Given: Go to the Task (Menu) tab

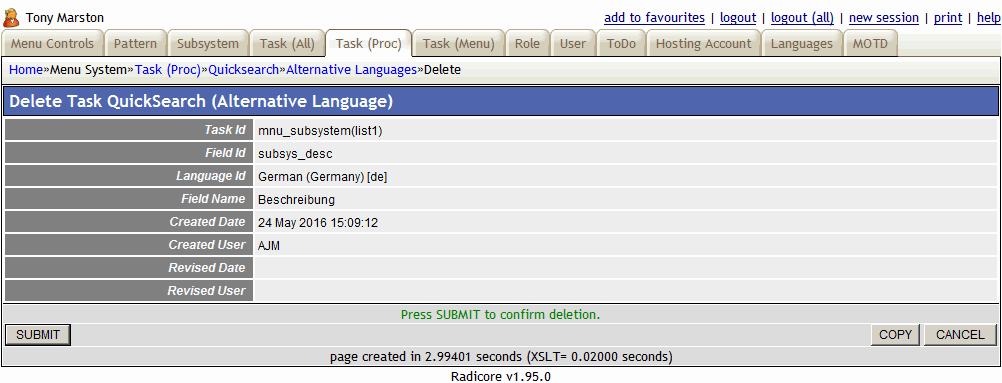Looking at the screenshot, I should coord(459,44).
